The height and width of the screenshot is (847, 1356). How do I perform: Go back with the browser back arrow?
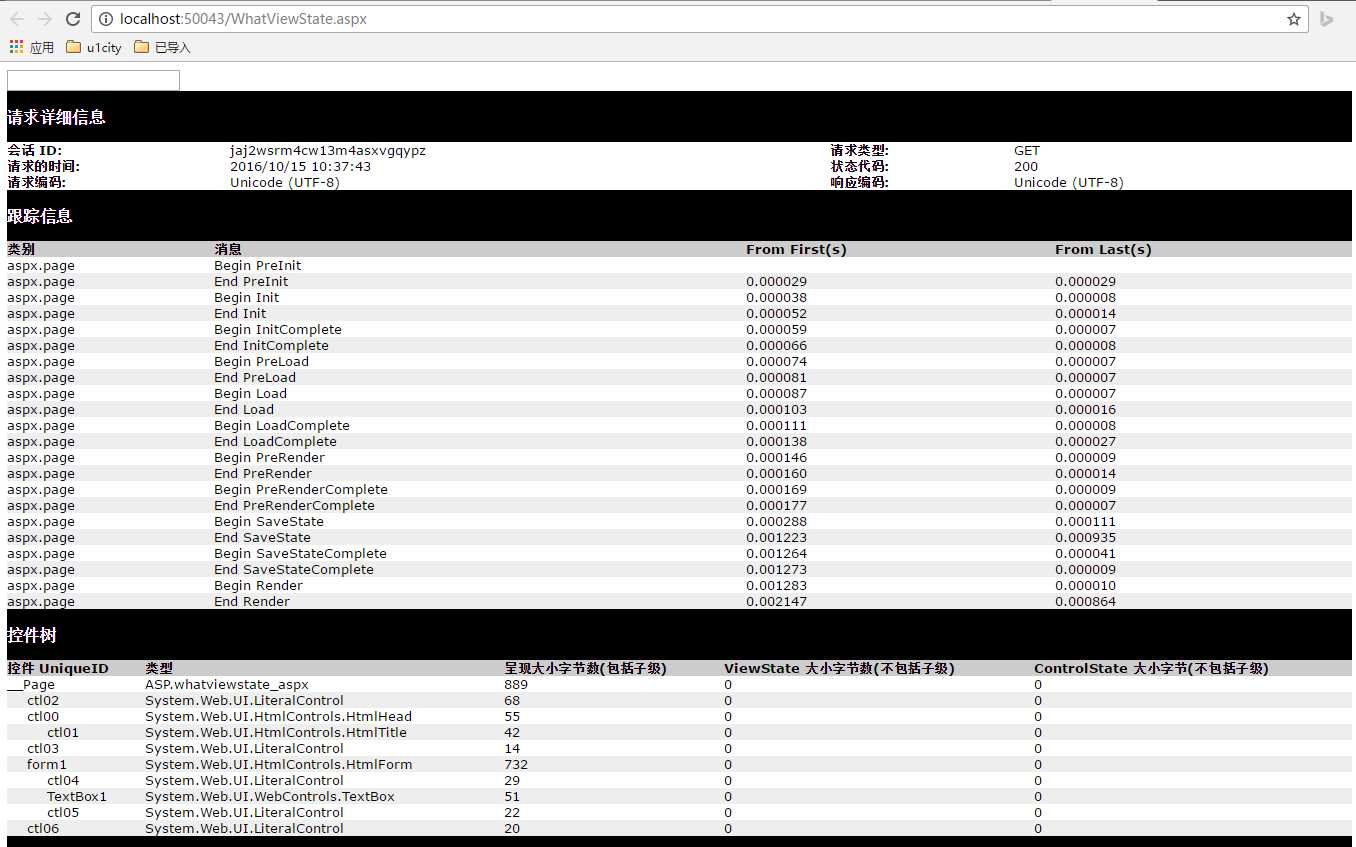click(x=17, y=19)
